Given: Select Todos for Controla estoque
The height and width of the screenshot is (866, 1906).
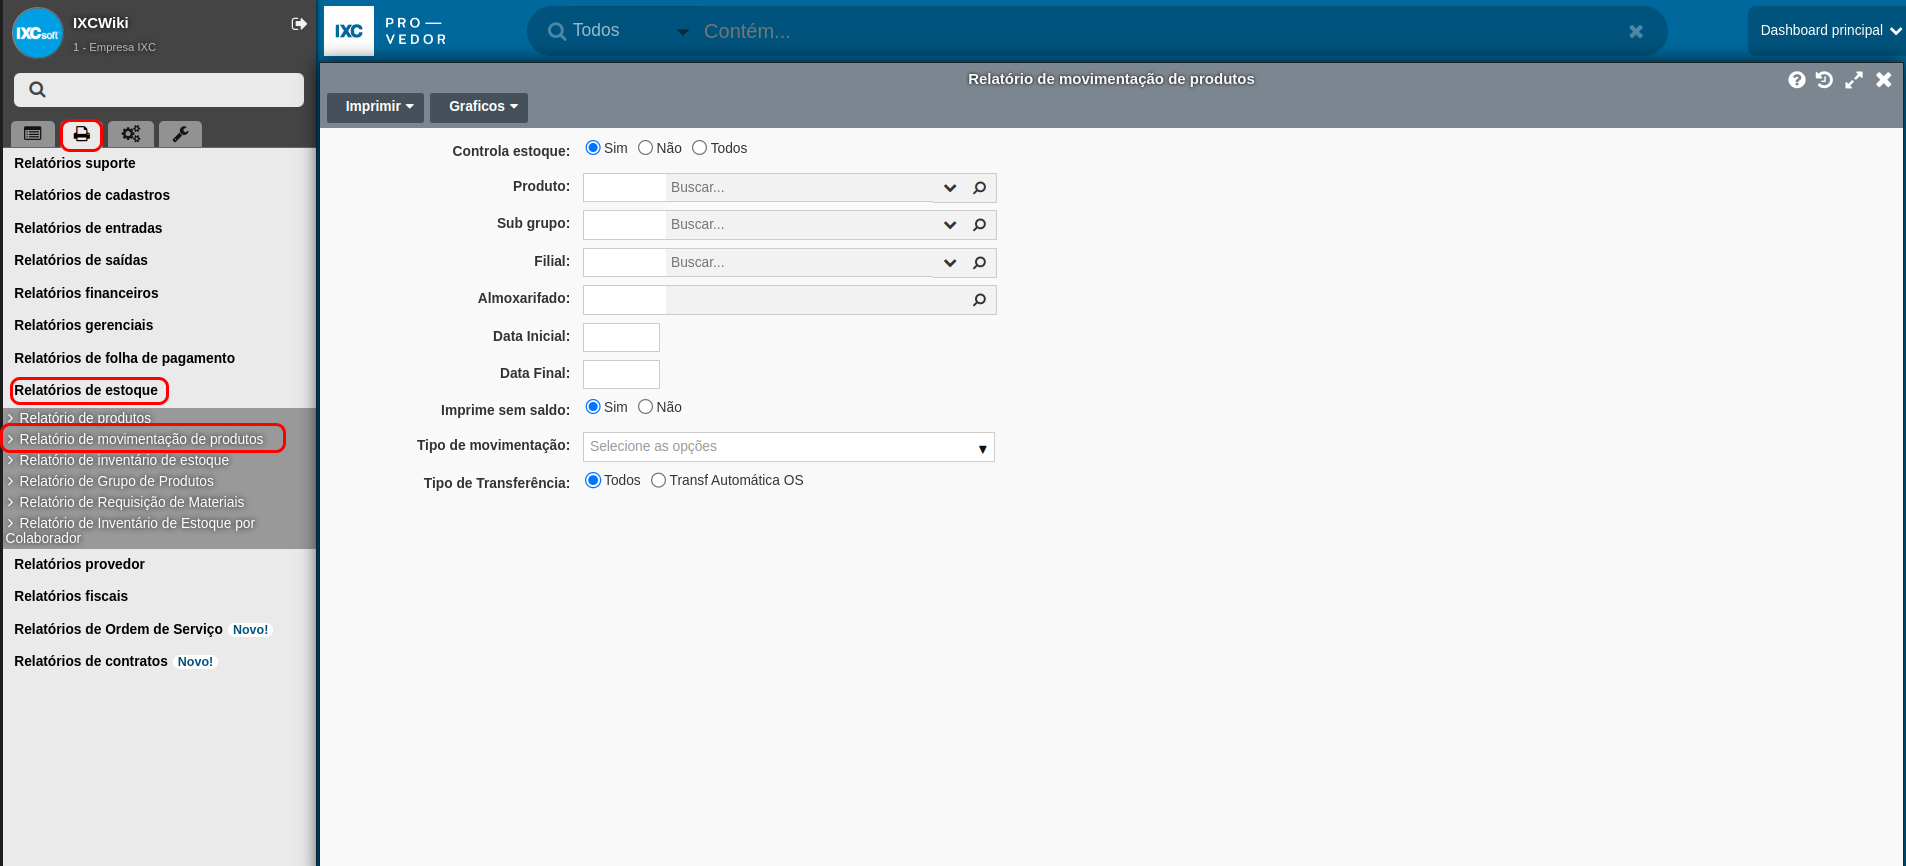Looking at the screenshot, I should tap(700, 148).
